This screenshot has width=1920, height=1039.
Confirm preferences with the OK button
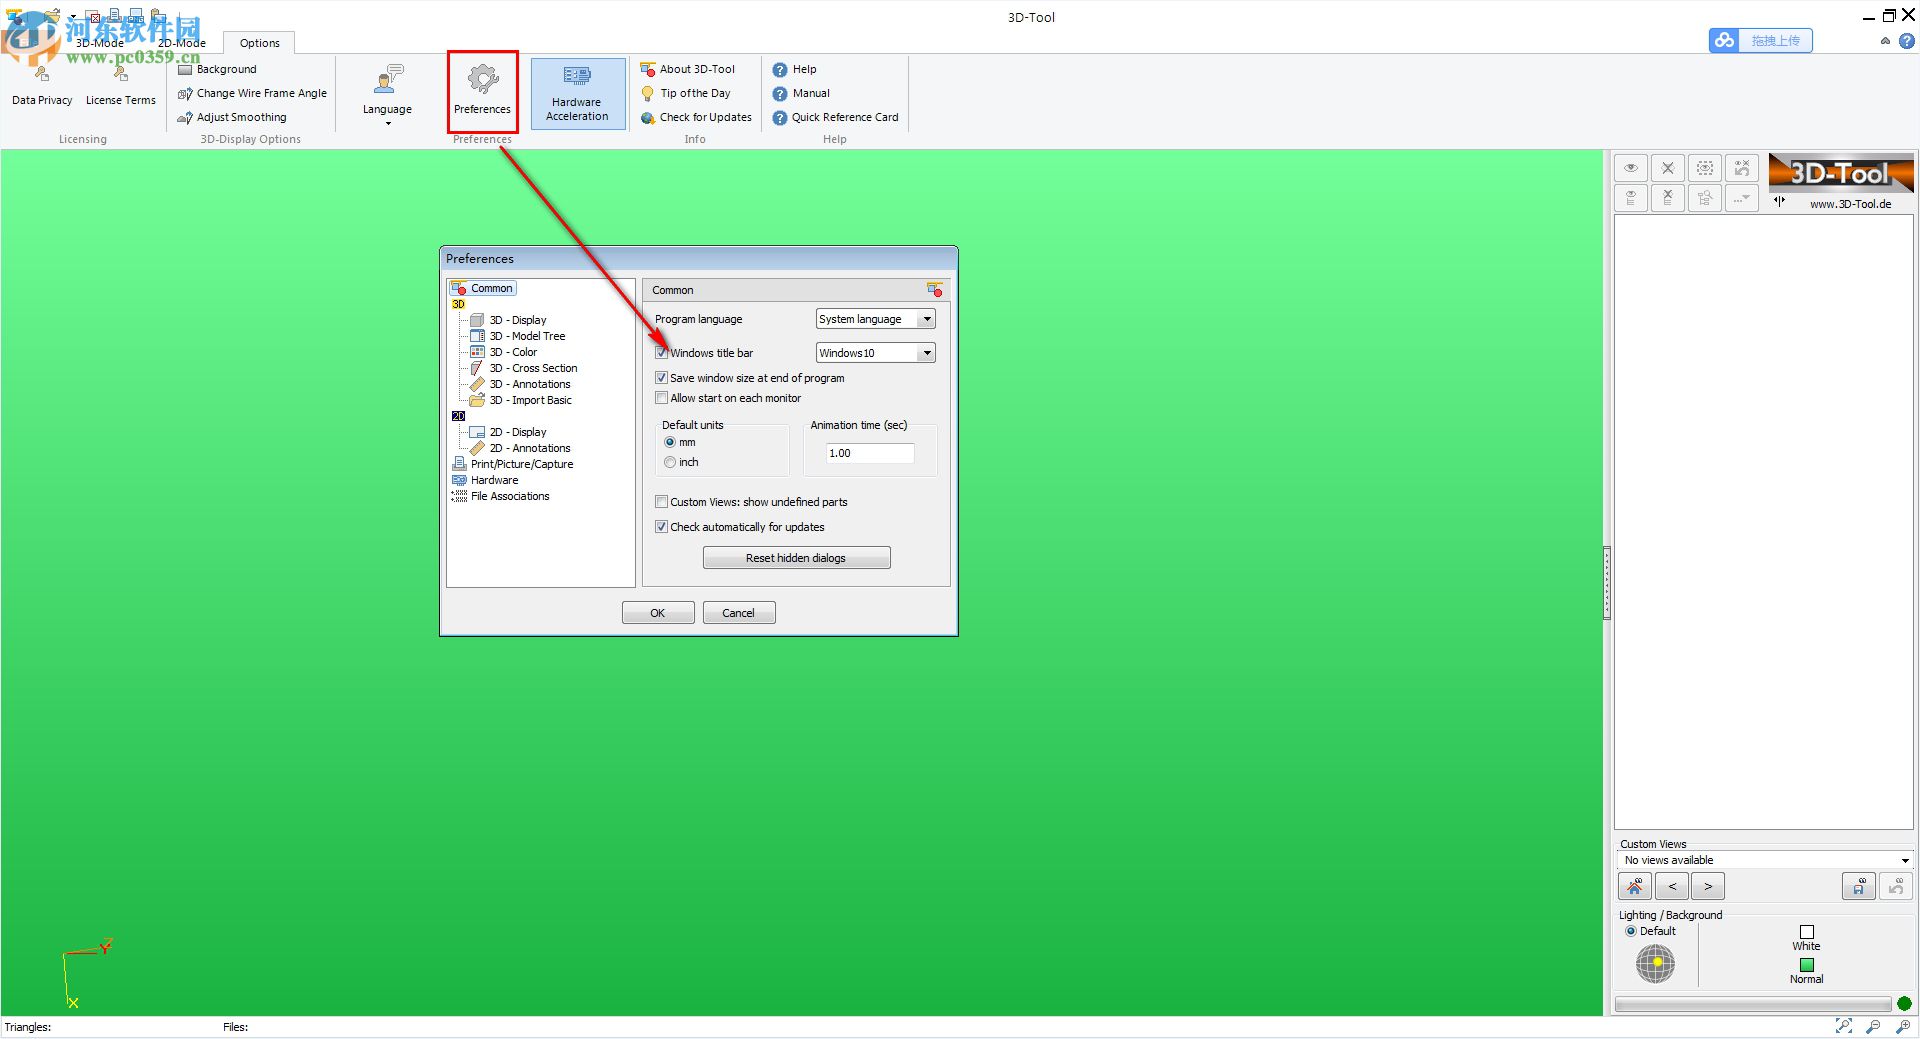click(657, 612)
